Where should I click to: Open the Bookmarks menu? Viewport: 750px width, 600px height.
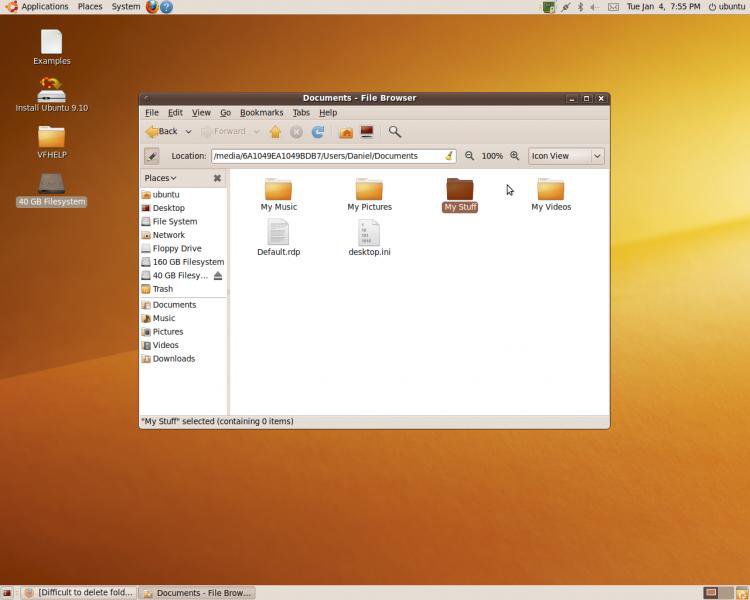[x=262, y=112]
